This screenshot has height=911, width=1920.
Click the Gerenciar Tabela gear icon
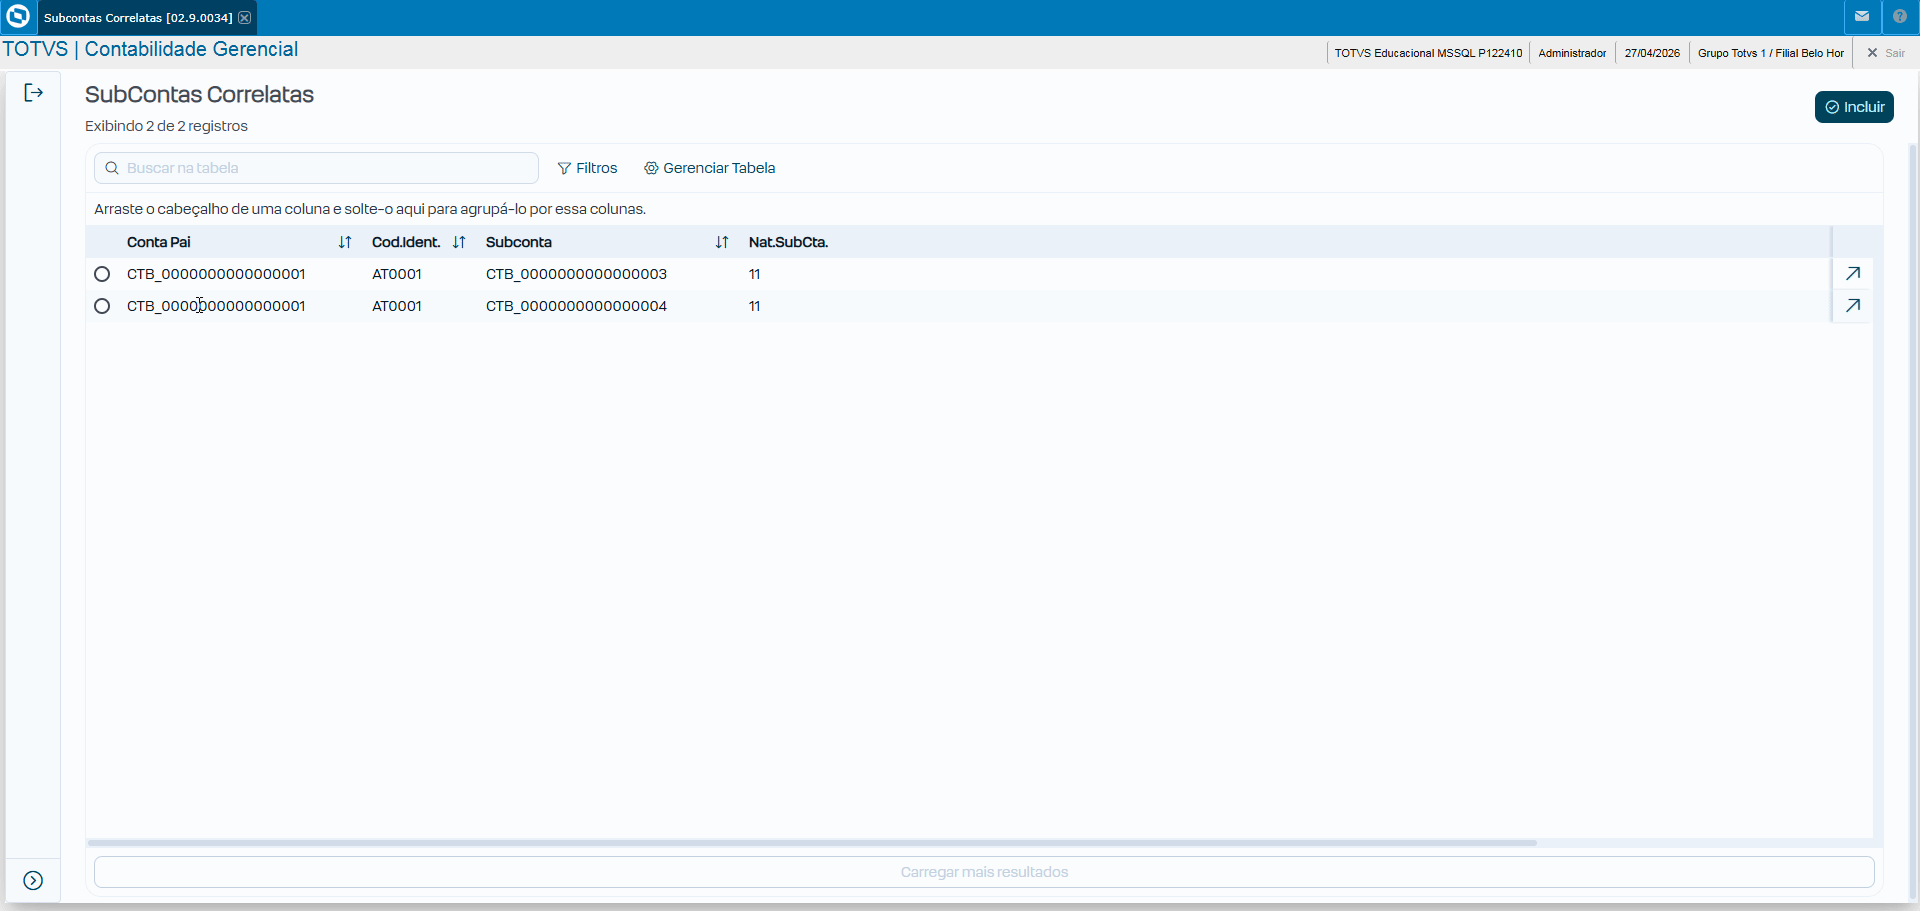(x=651, y=168)
